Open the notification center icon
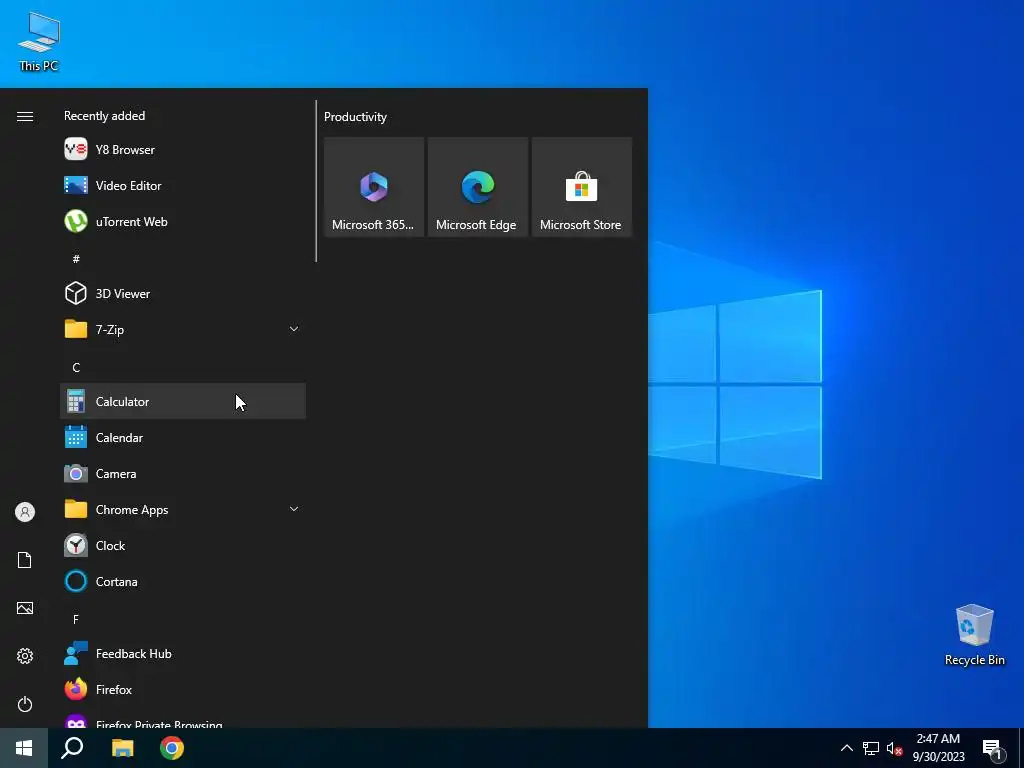Viewport: 1024px width, 768px height. tap(992, 748)
